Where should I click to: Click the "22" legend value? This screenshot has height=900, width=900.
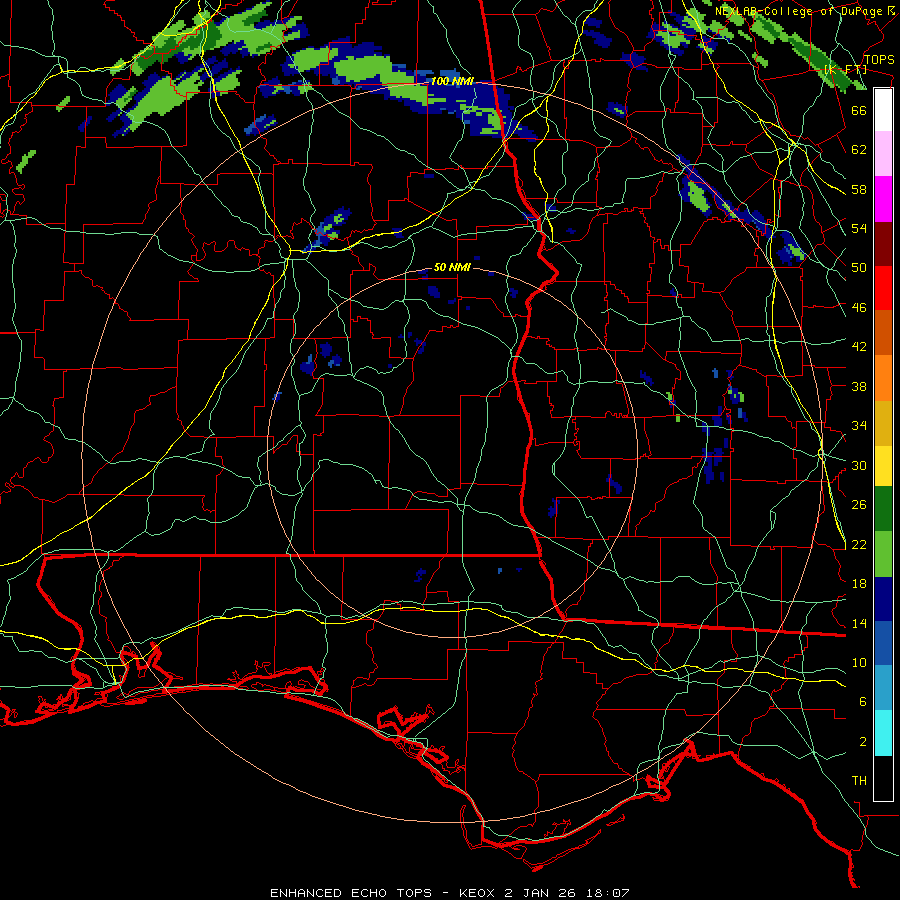tap(859, 545)
